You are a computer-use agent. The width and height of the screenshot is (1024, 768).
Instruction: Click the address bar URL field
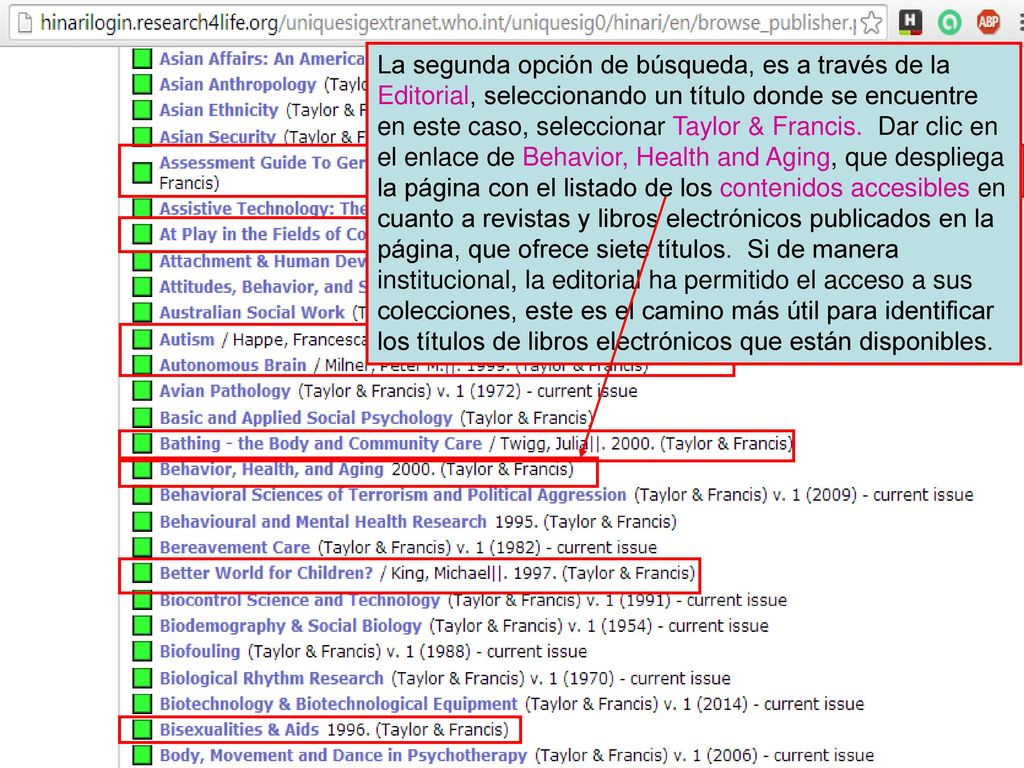point(447,23)
